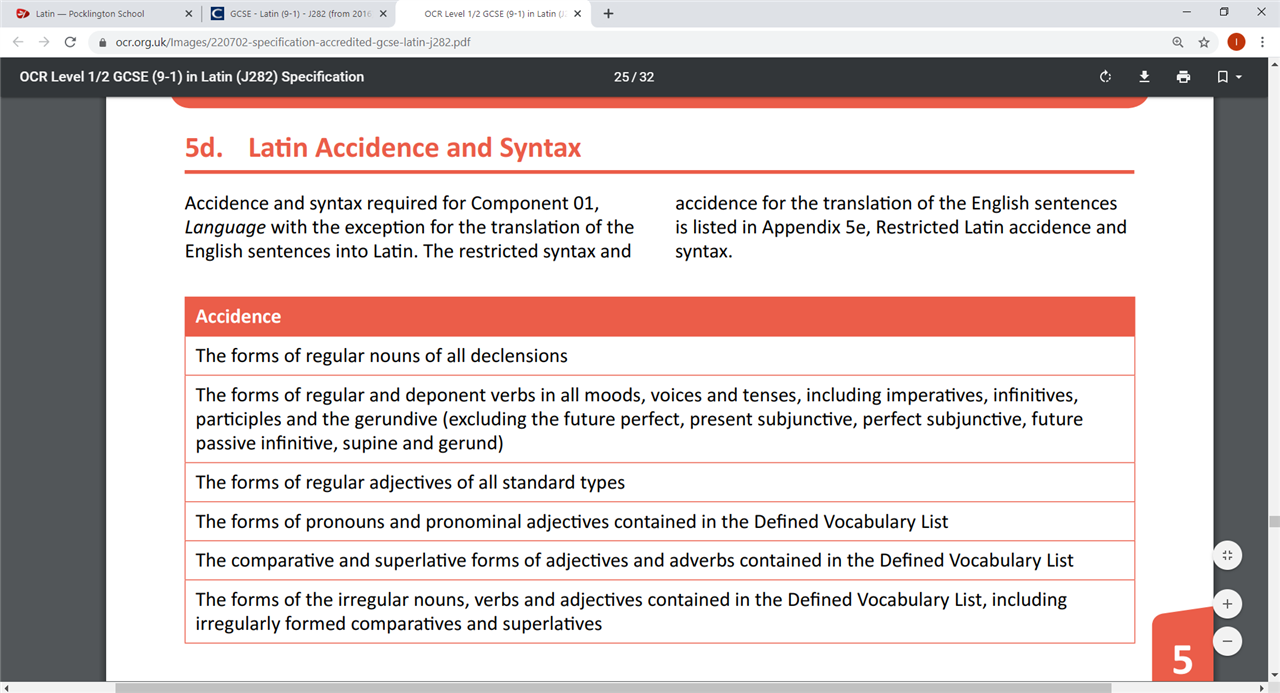Viewport: 1280px width, 693px height.
Task: Click the heading '5d. Latin Accidence and Syntax'
Action: [383, 148]
